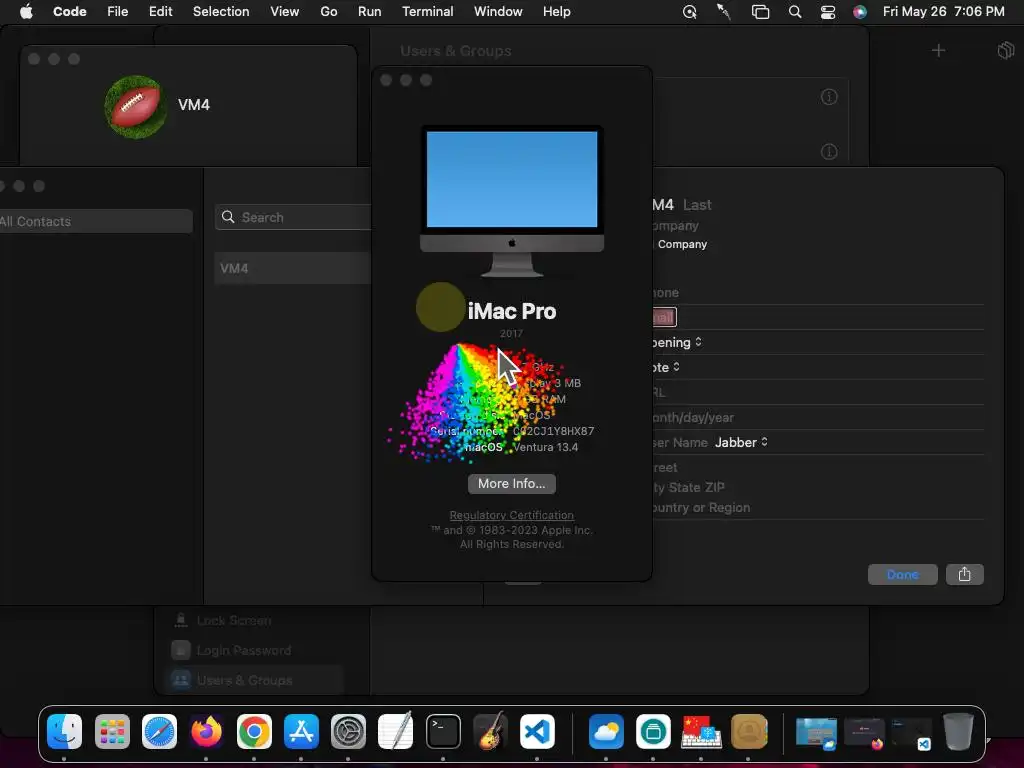Open the Regulatory Certification link
The height and width of the screenshot is (768, 1024).
click(x=511, y=515)
